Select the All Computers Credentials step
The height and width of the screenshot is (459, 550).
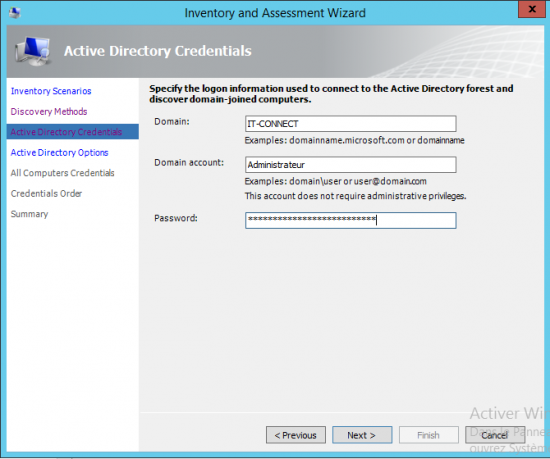click(x=62, y=173)
